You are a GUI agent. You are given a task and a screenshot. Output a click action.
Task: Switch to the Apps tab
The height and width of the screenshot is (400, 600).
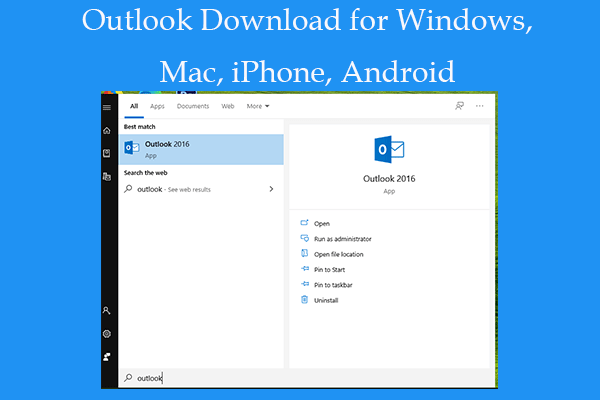pyautogui.click(x=157, y=106)
